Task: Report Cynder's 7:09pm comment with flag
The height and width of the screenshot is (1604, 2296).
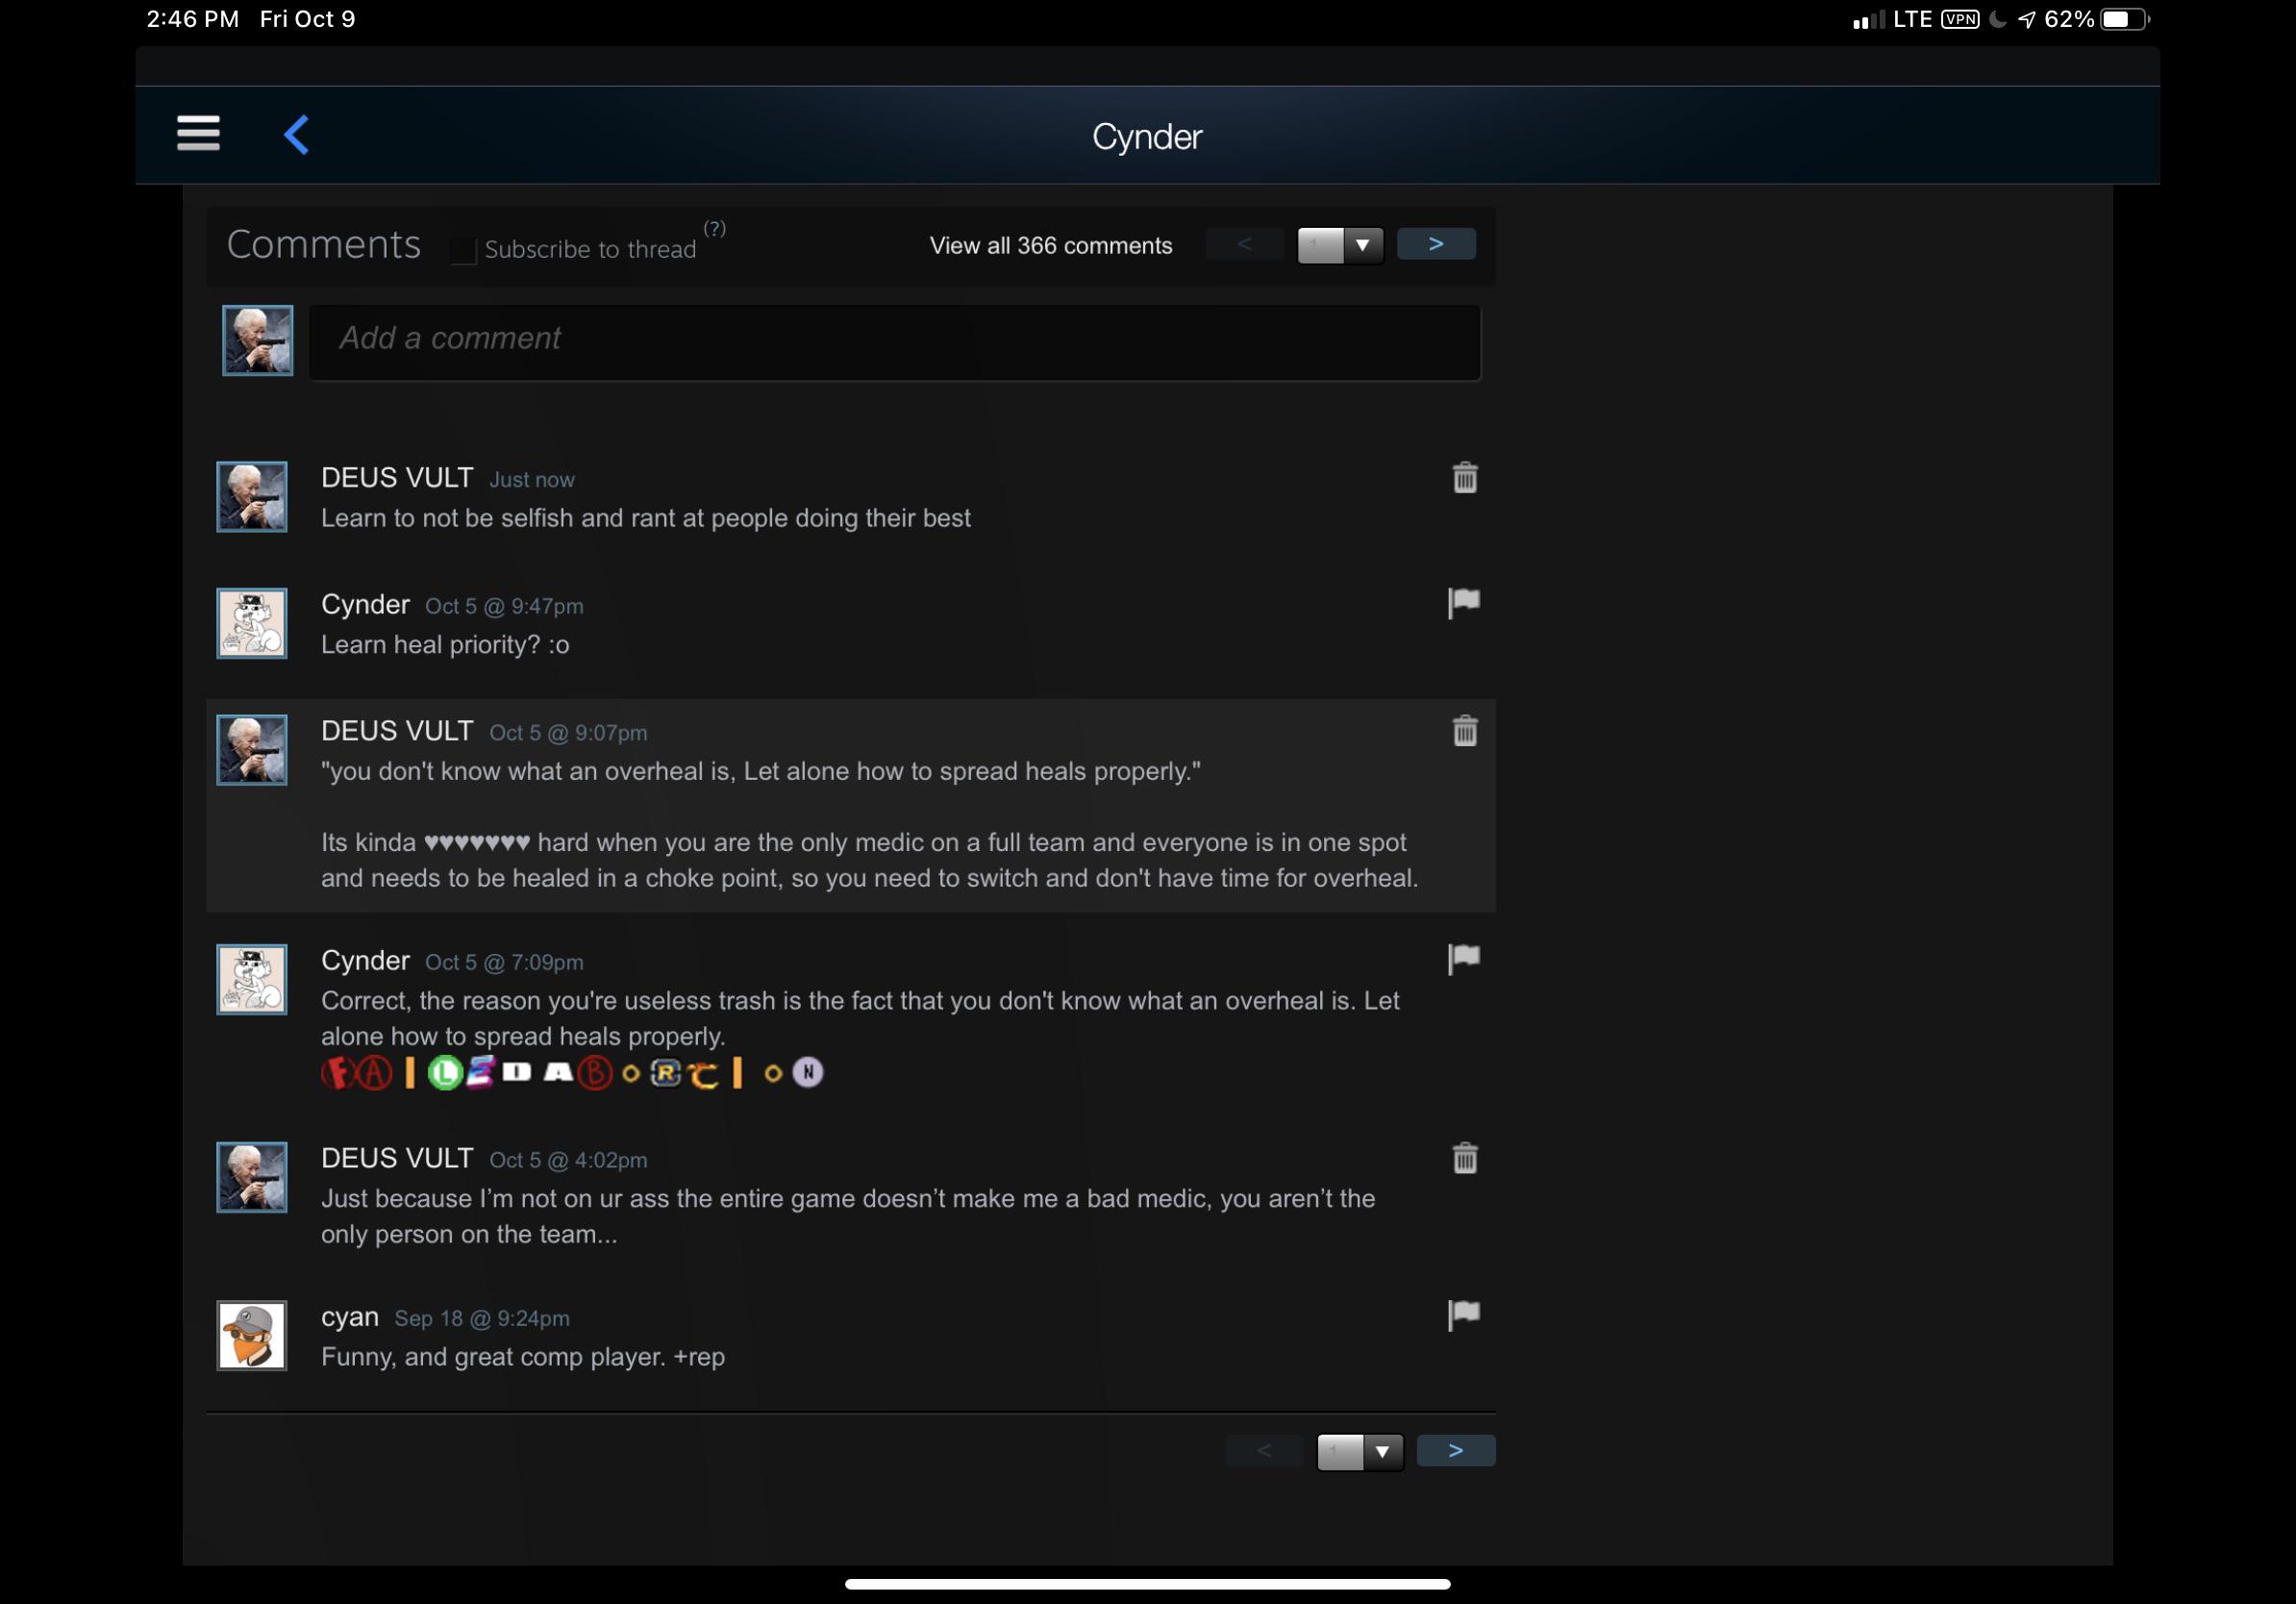Action: 1464,958
